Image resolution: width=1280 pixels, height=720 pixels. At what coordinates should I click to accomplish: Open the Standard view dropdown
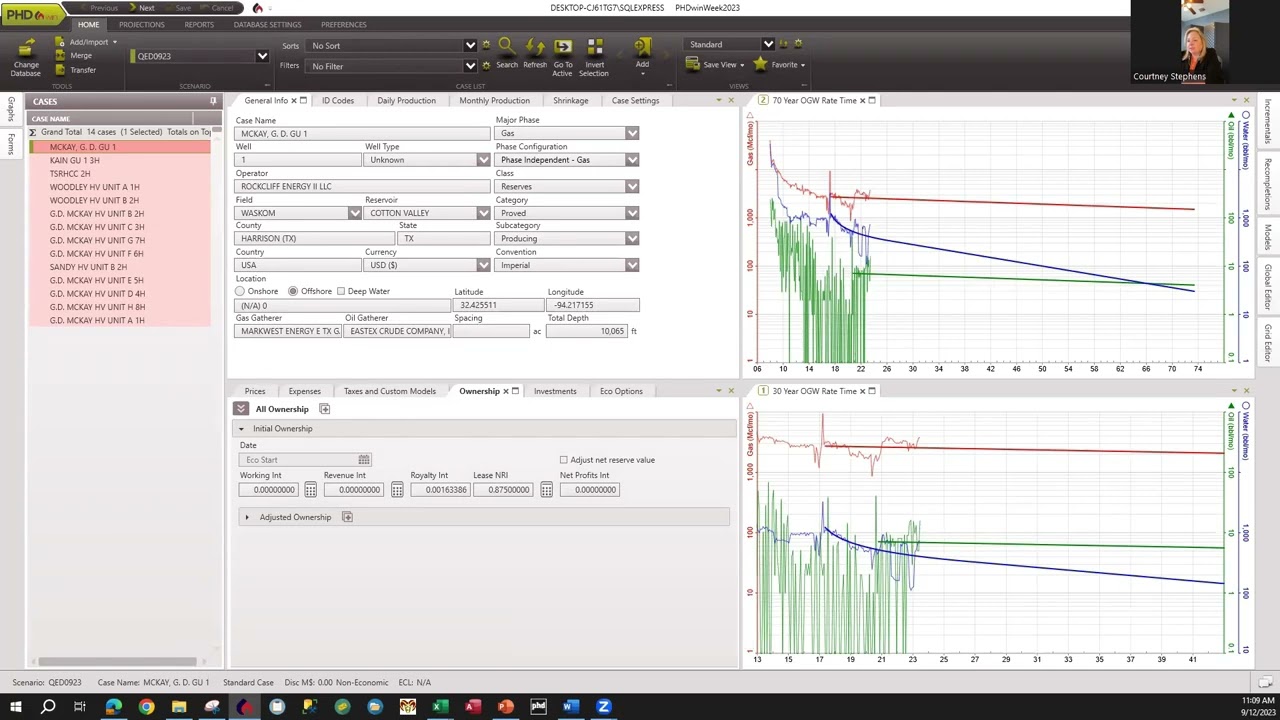[768, 44]
